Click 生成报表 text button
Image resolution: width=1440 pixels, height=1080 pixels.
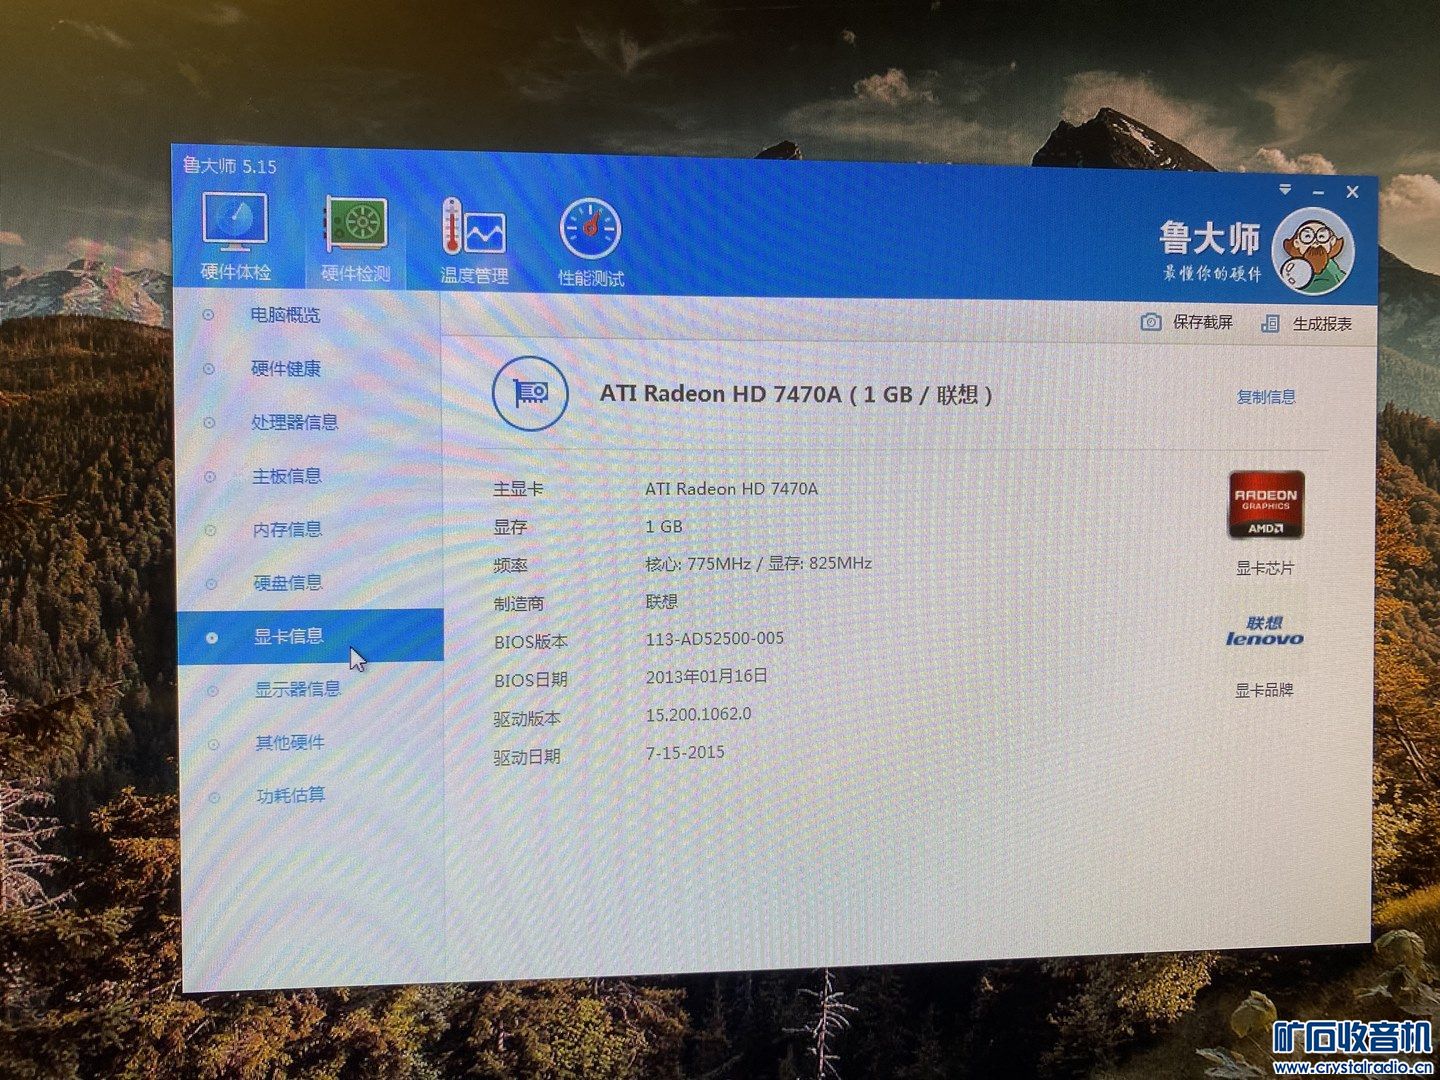[1322, 324]
